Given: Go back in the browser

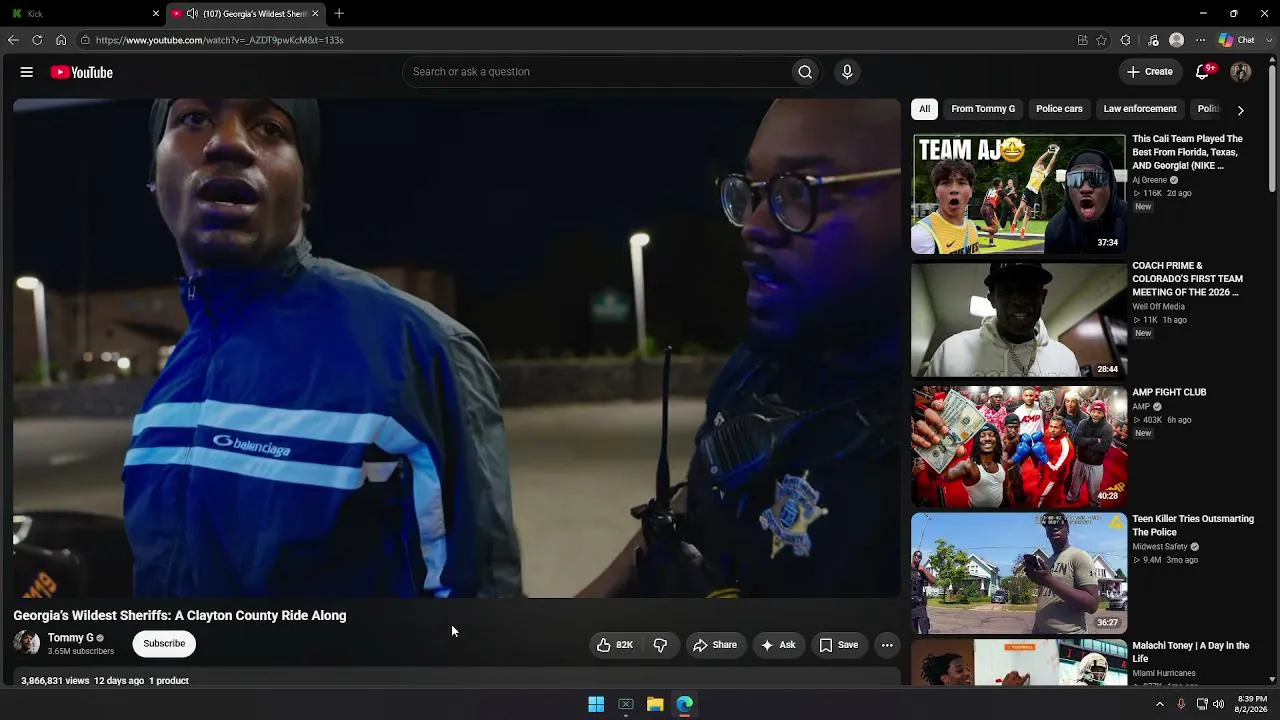Looking at the screenshot, I should [13, 40].
